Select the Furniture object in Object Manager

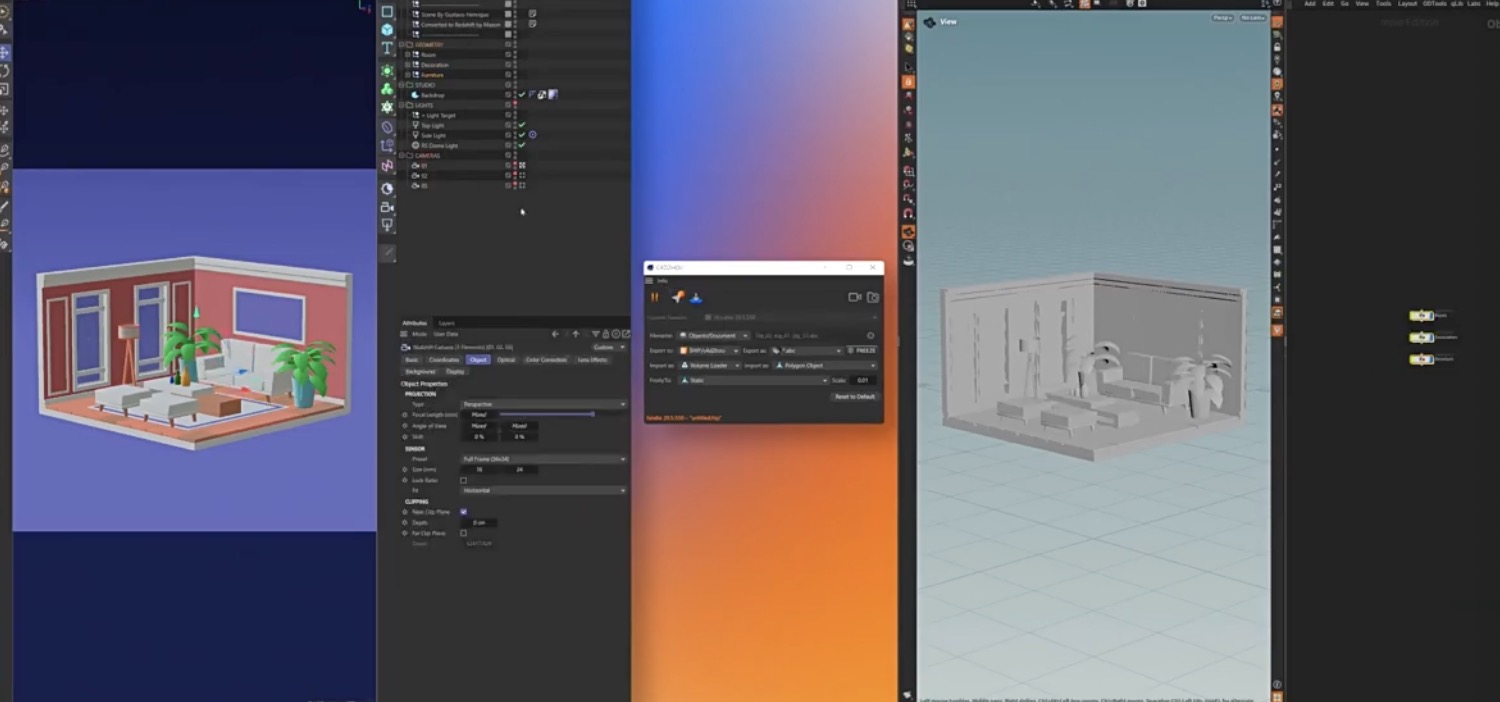click(431, 75)
